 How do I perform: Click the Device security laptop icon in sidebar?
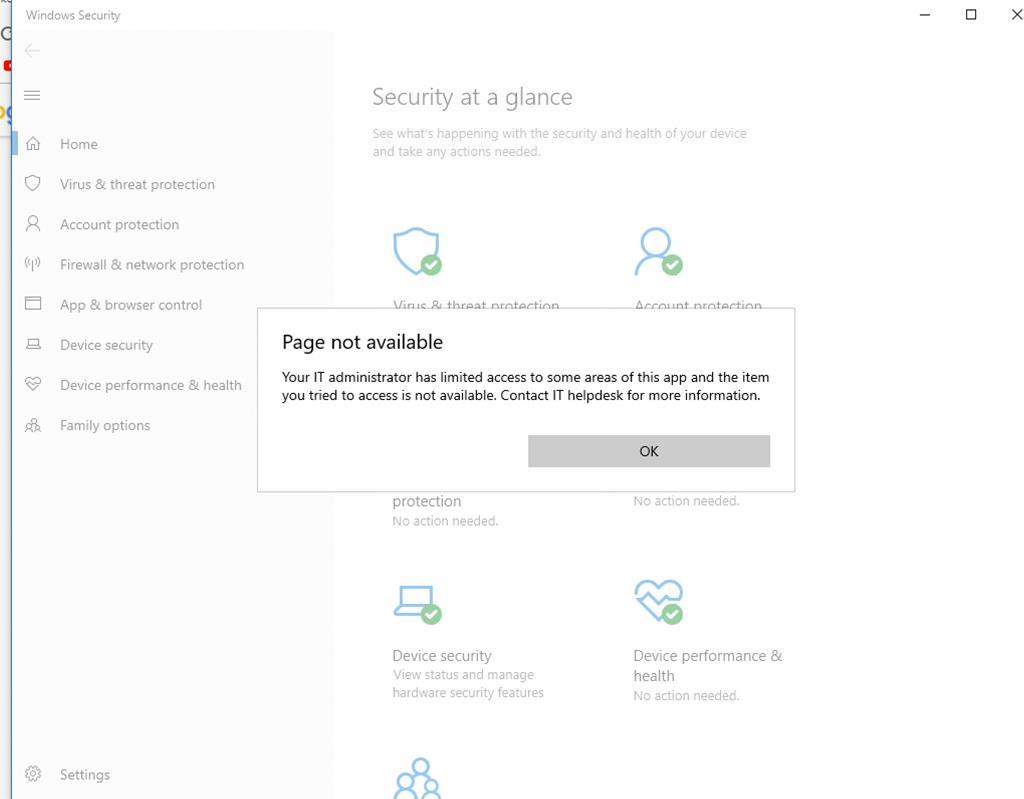point(33,345)
